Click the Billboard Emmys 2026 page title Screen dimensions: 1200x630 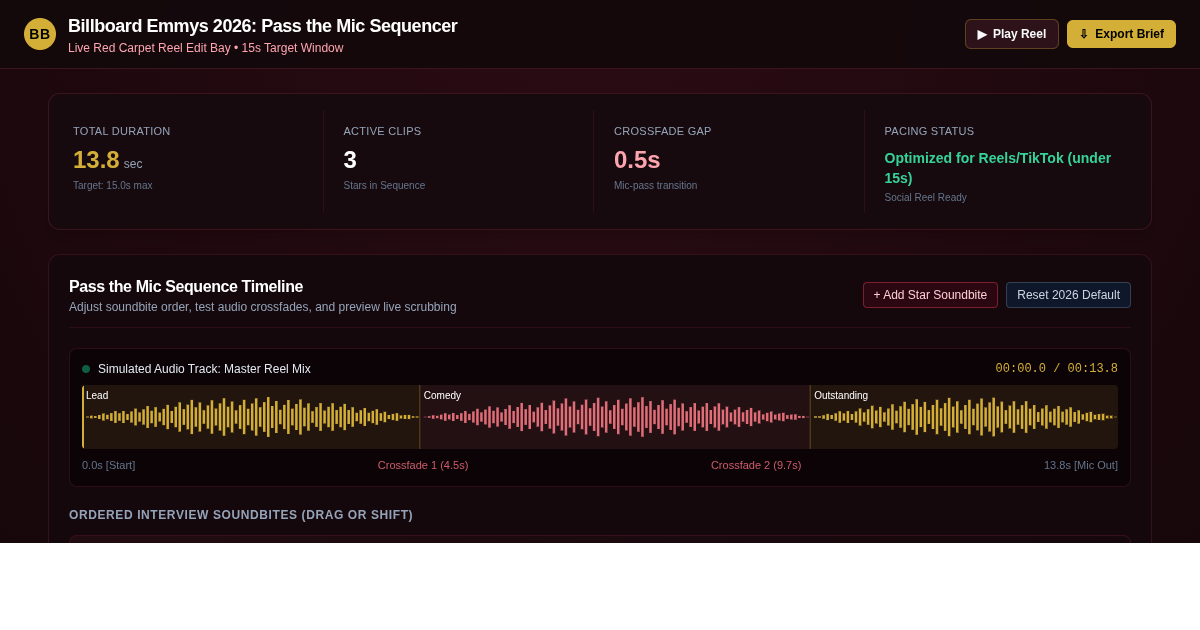[263, 26]
